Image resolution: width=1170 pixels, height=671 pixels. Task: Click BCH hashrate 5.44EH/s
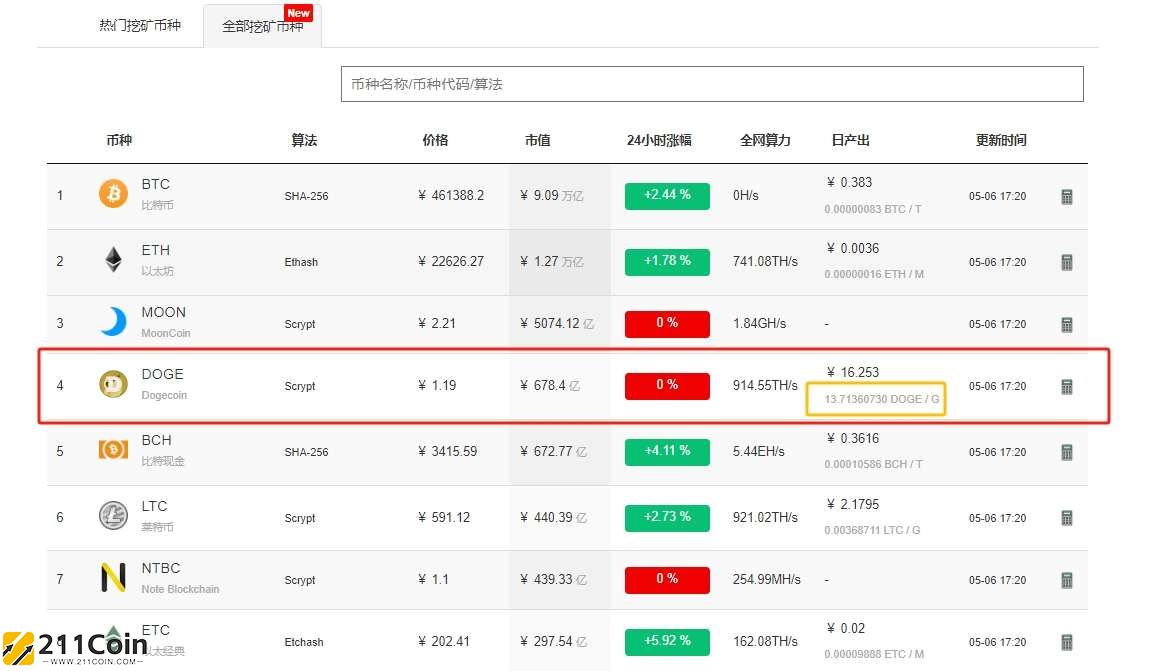(758, 452)
